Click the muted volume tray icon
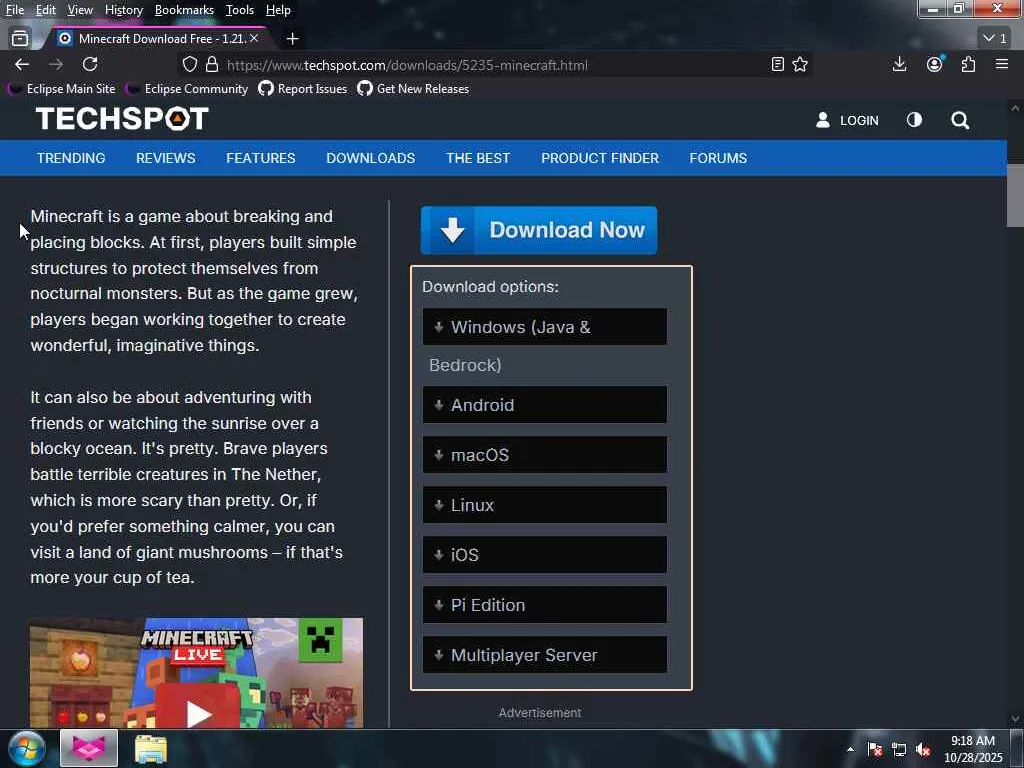This screenshot has width=1024, height=768. point(923,749)
